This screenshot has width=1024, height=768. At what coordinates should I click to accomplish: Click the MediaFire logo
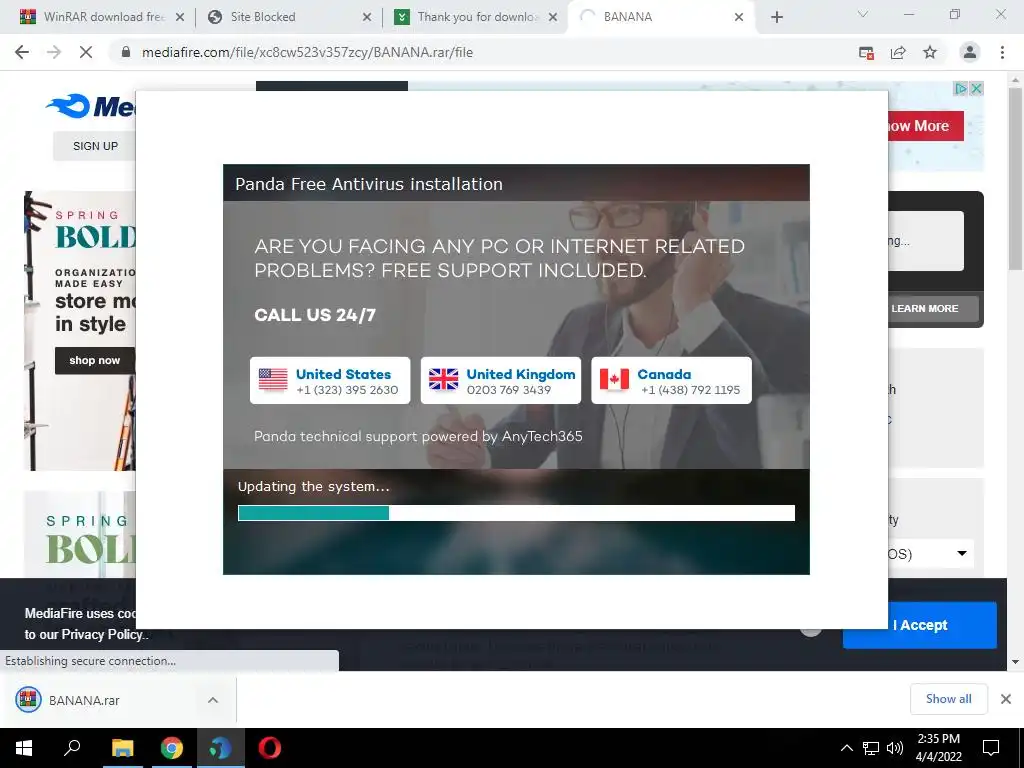click(90, 106)
